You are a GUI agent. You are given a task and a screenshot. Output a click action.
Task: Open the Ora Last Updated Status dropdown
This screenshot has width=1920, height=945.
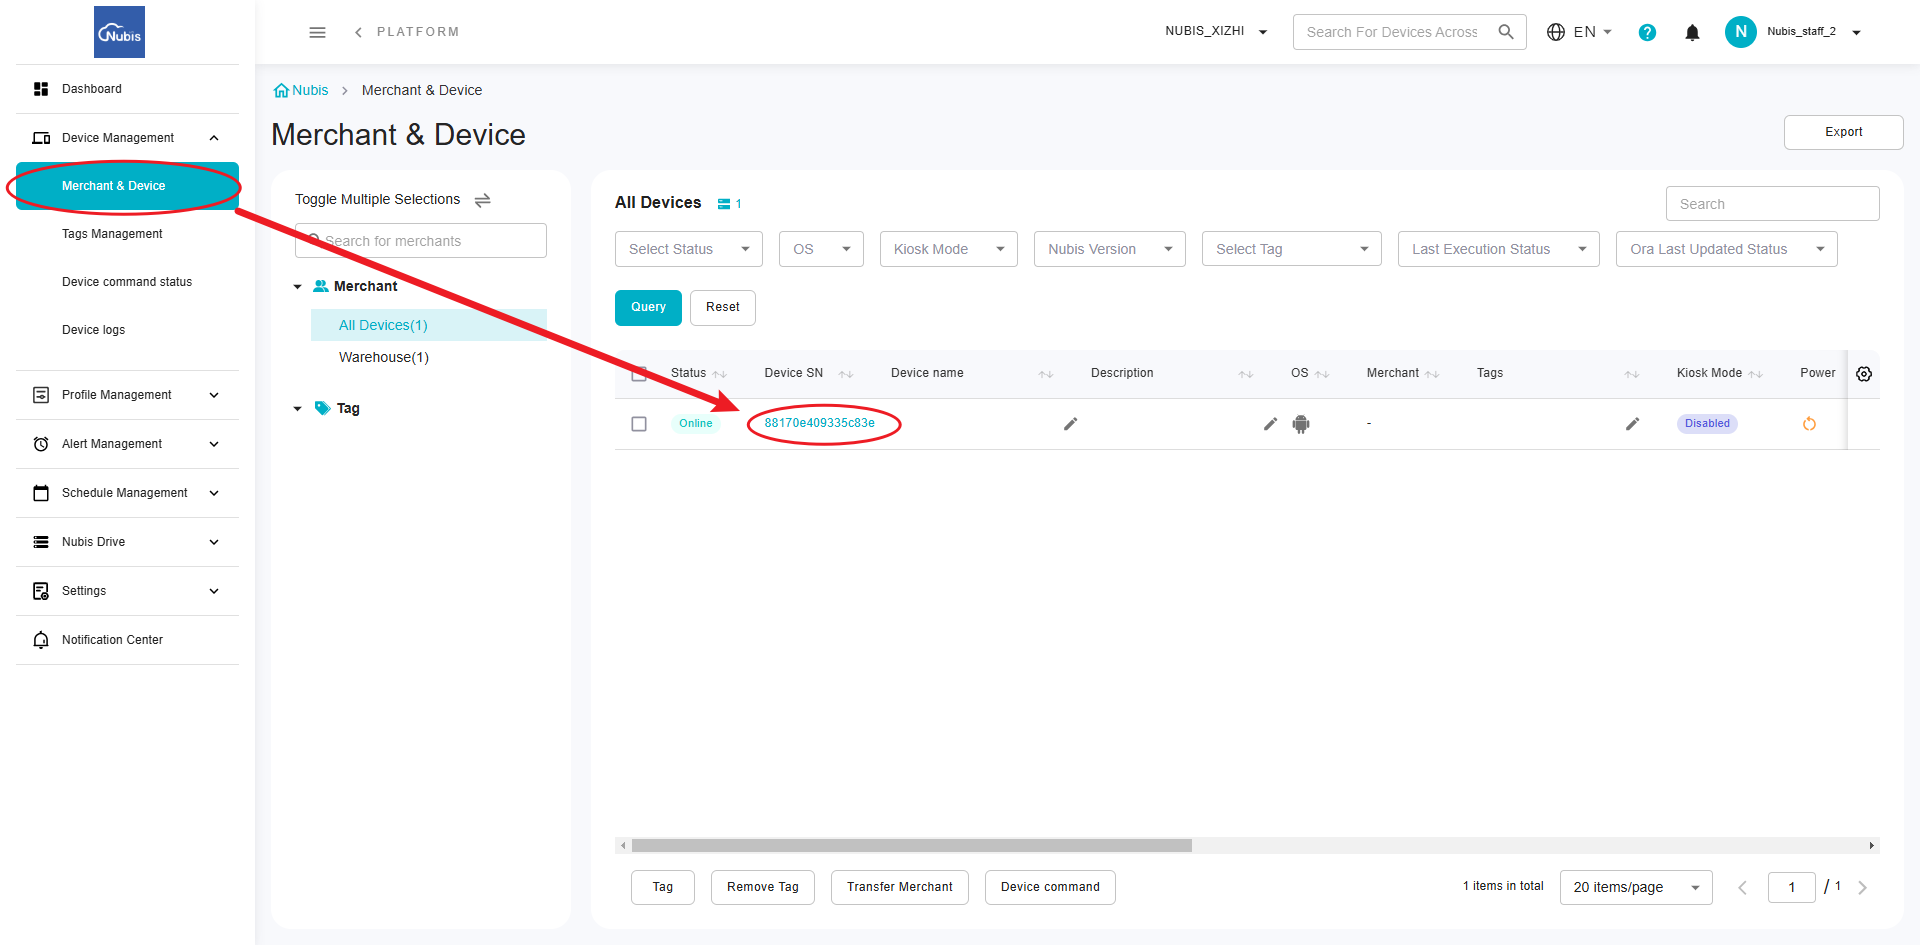tap(1727, 249)
